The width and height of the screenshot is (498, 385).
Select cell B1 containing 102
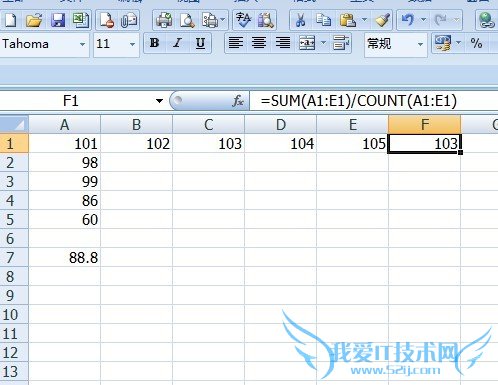pyautogui.click(x=137, y=144)
